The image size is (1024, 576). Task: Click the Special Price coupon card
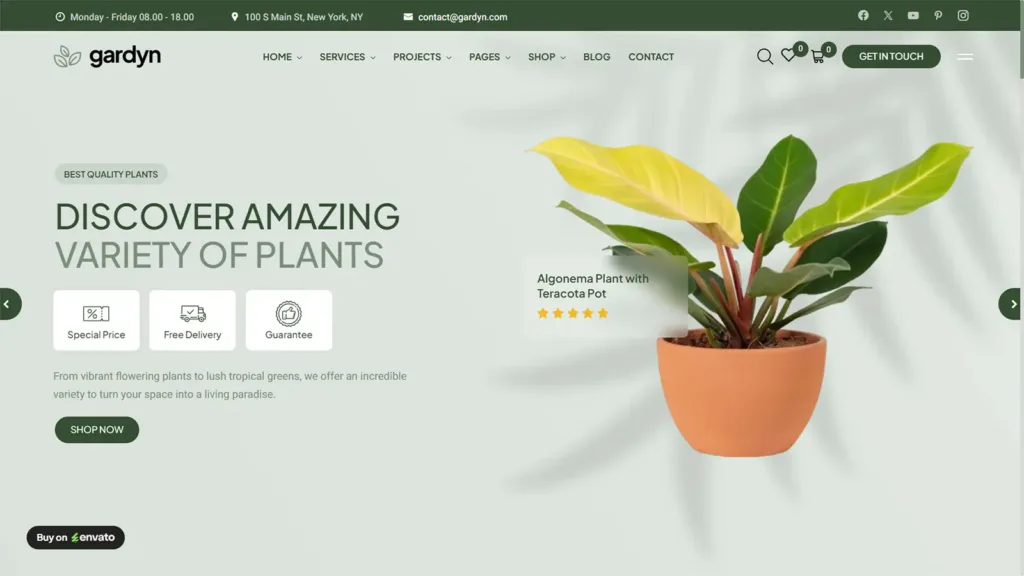pos(96,320)
